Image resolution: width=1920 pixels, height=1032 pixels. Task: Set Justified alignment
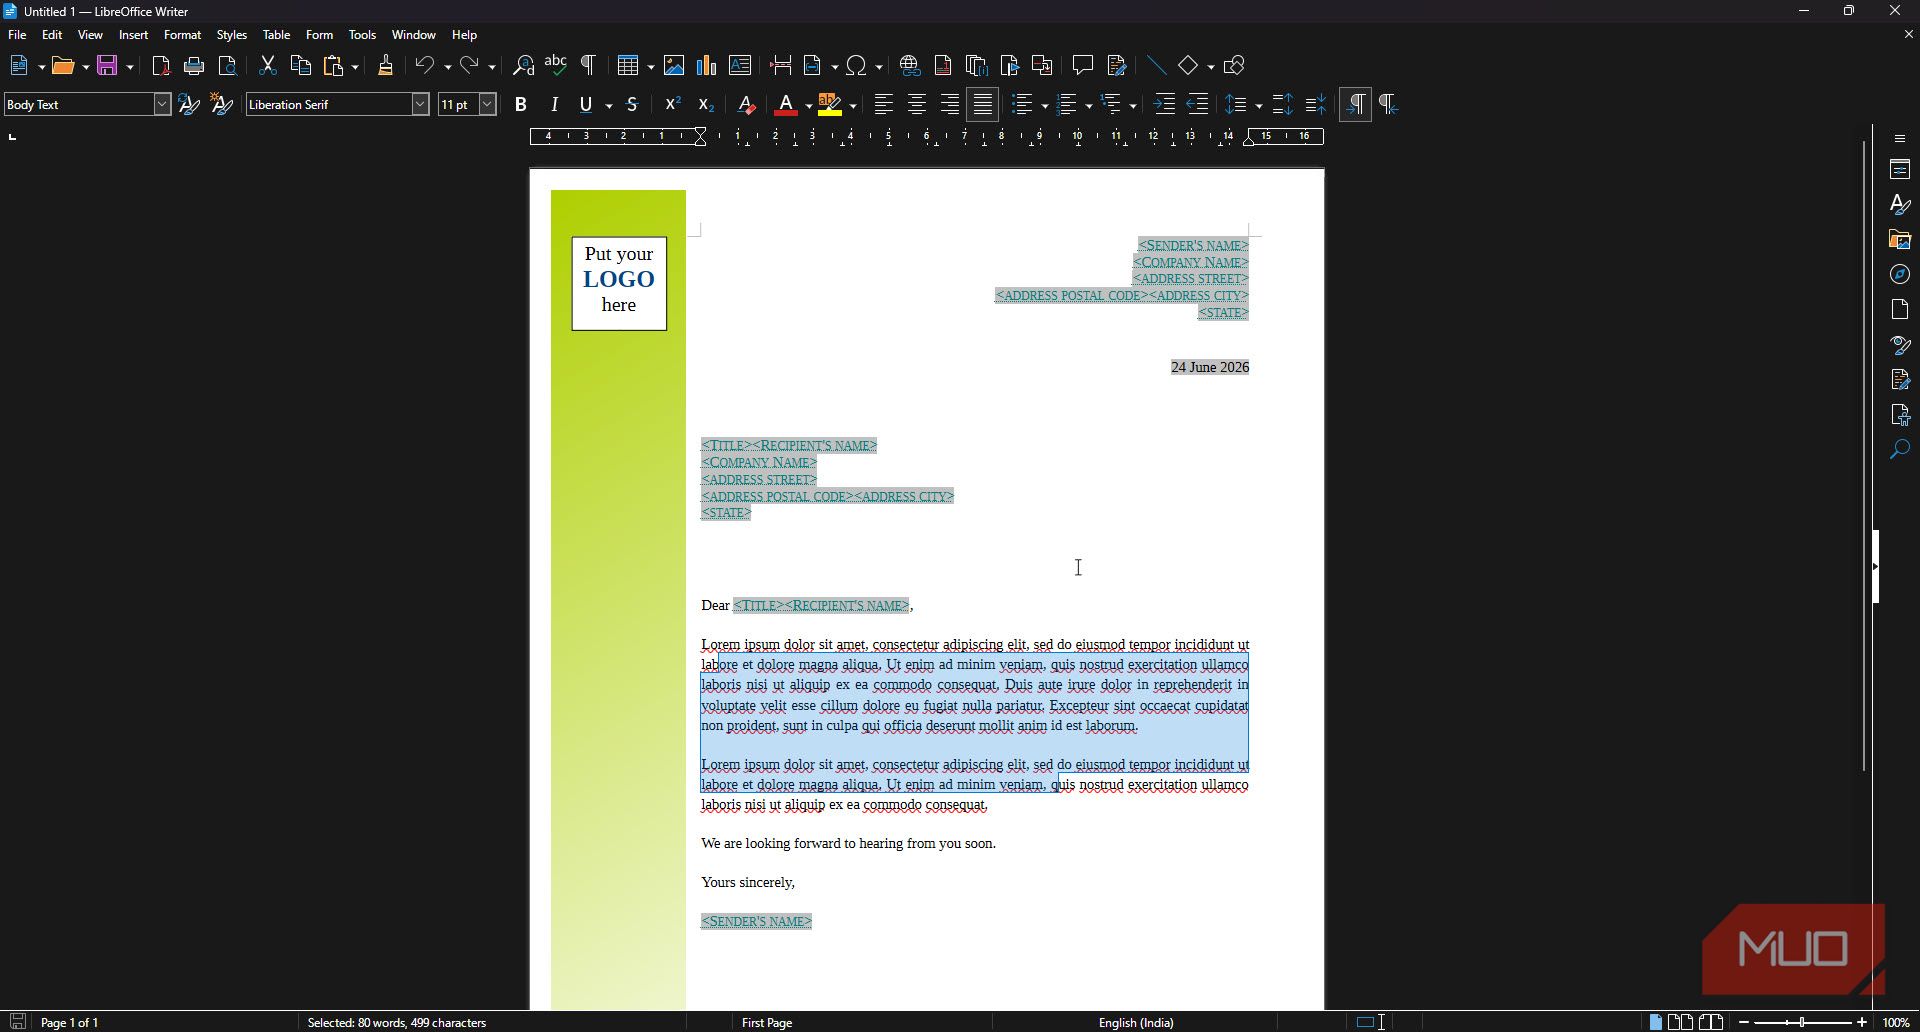click(x=983, y=105)
